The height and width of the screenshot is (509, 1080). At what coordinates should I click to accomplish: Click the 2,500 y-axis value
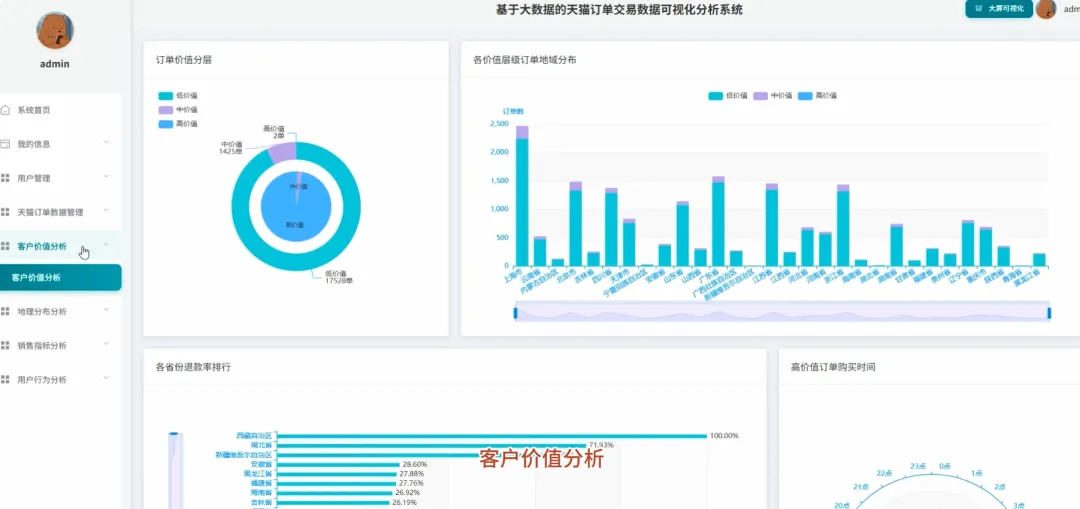(499, 124)
